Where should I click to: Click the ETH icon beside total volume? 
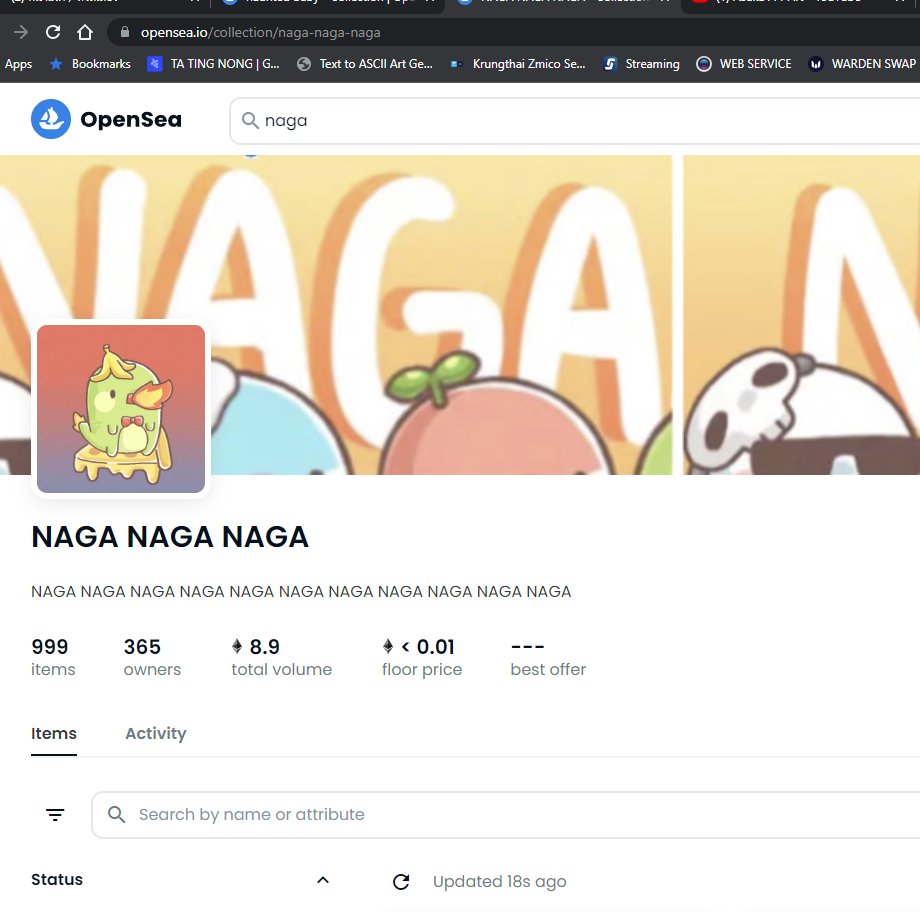237,647
